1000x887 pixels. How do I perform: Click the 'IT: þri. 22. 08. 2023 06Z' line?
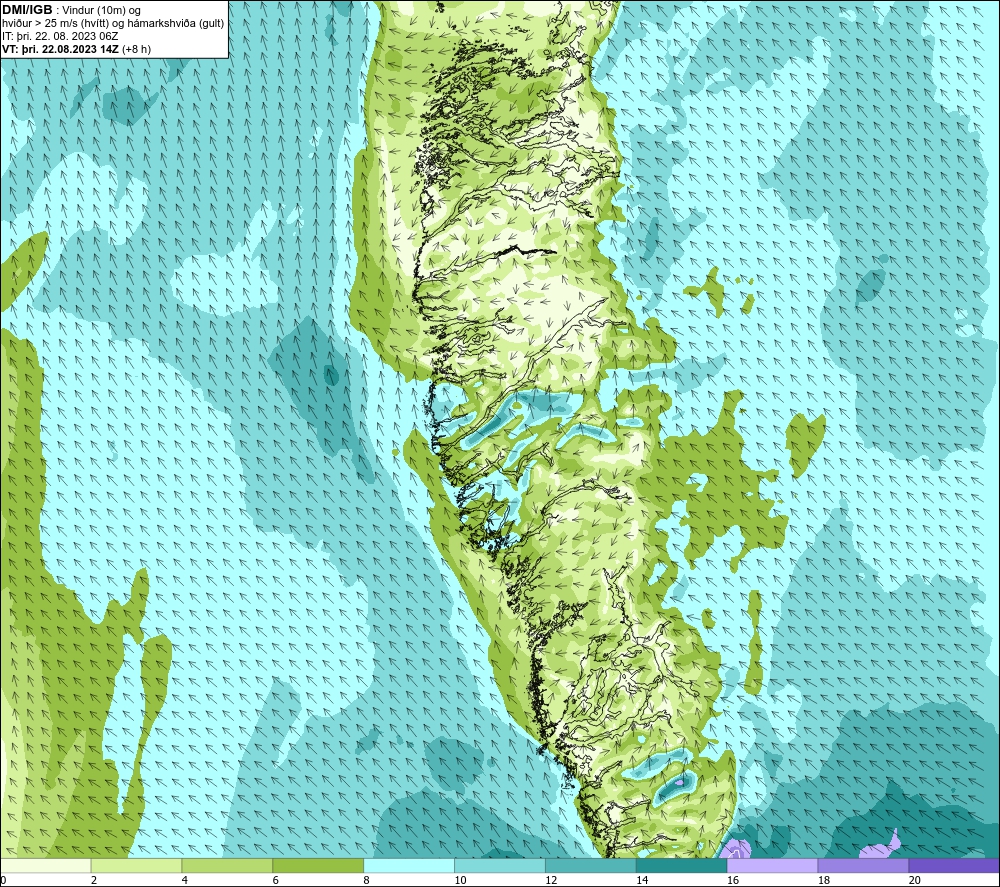click(x=60, y=36)
